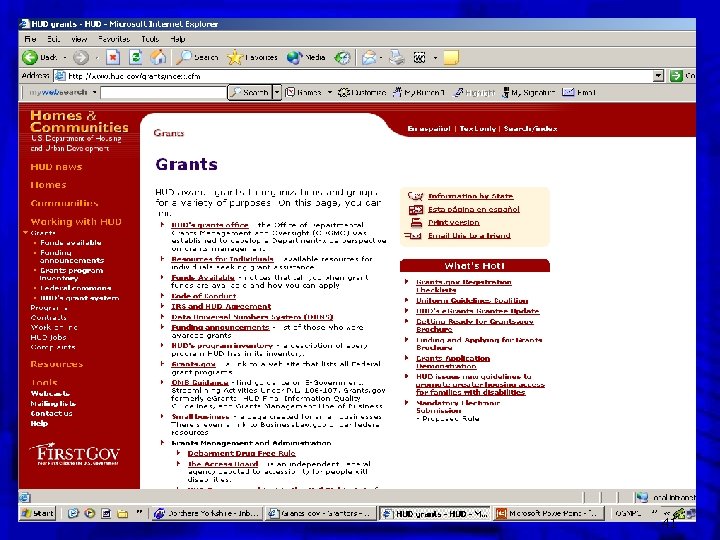
Task: Open Grants.gov Registration Checklists link
Action: [464, 286]
